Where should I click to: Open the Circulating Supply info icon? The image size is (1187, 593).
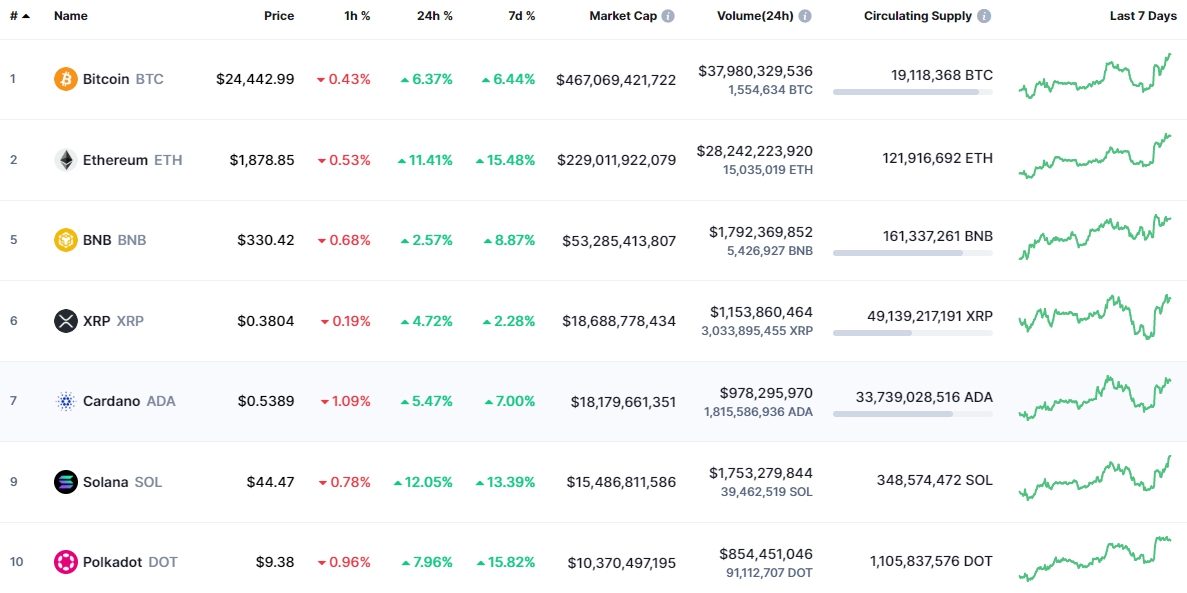coord(984,16)
